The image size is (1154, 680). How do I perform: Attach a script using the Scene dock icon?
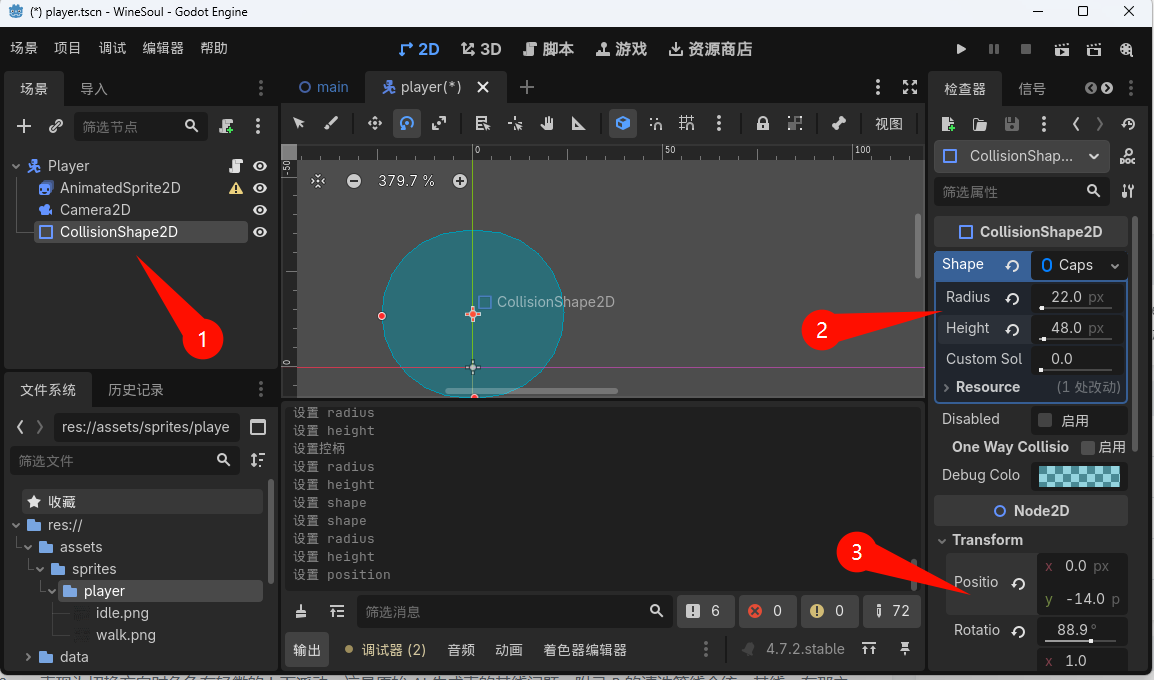[227, 127]
